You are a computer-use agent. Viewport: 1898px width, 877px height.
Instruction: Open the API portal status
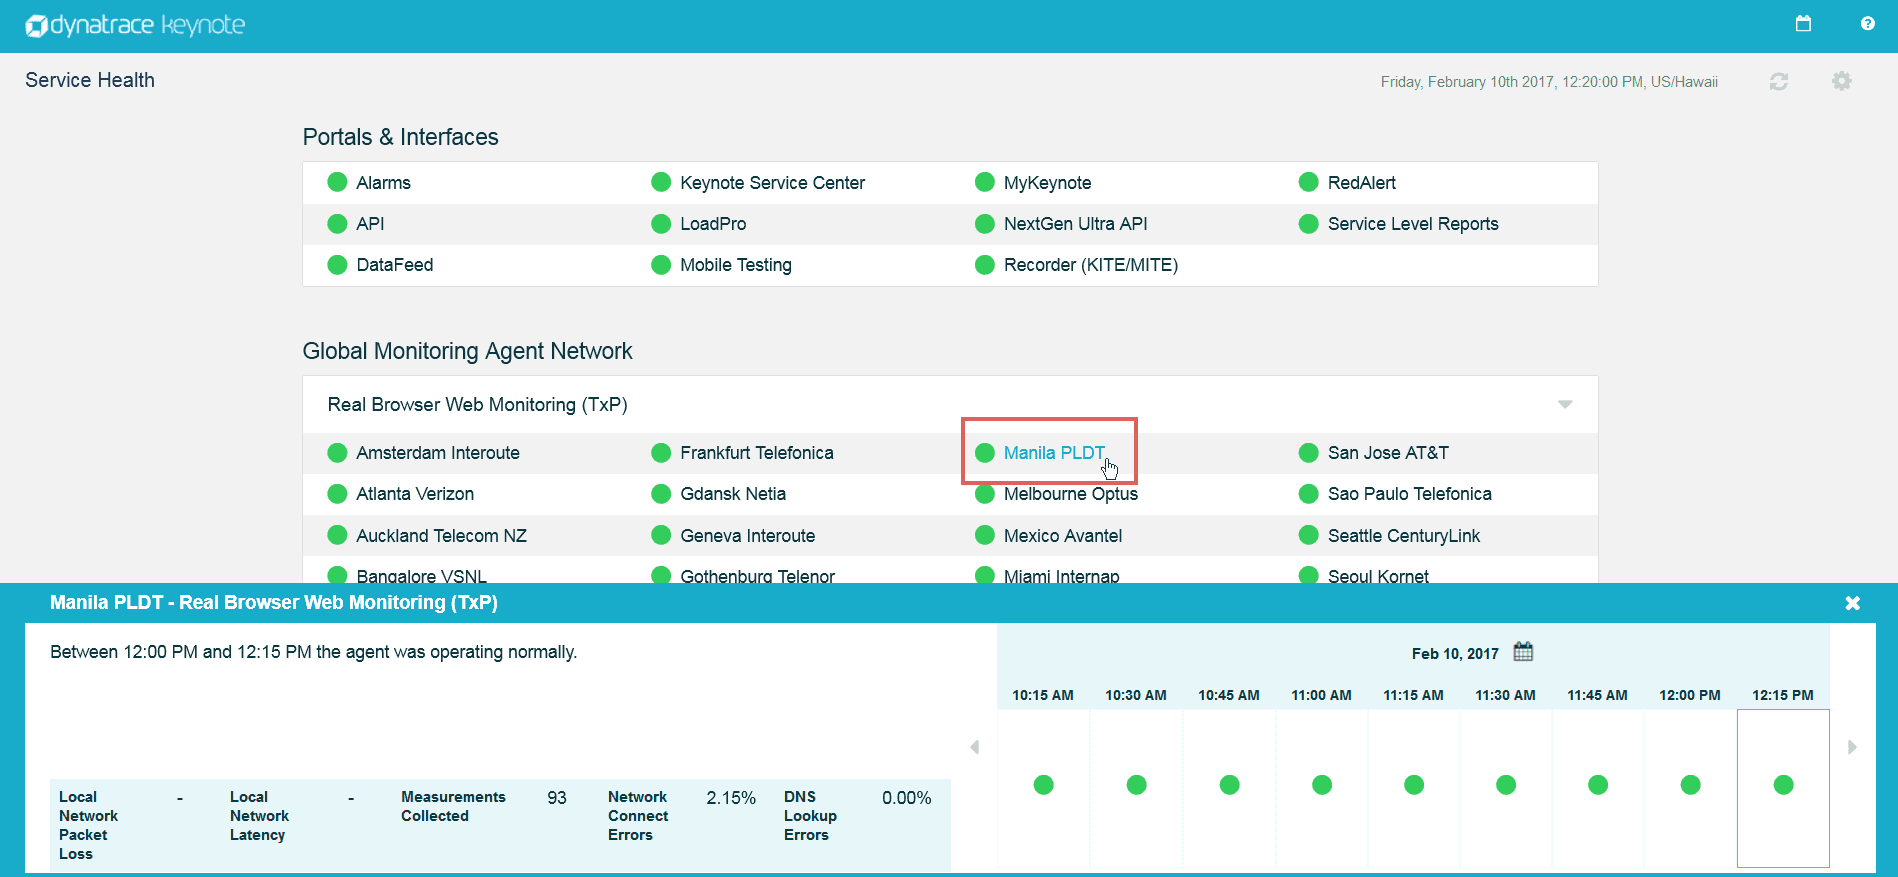click(370, 224)
